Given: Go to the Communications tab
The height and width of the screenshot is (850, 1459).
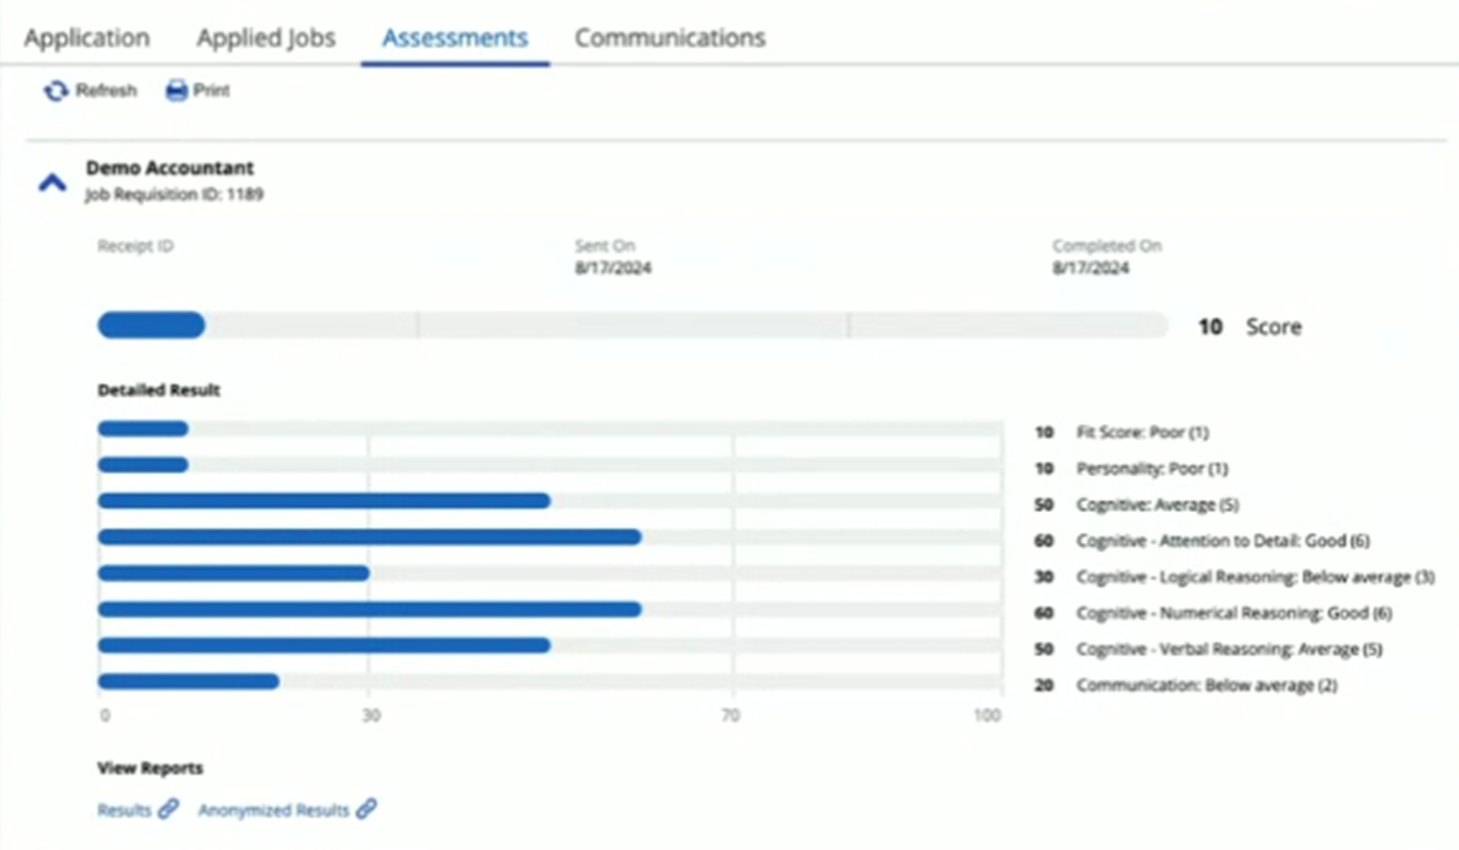Looking at the screenshot, I should (669, 38).
